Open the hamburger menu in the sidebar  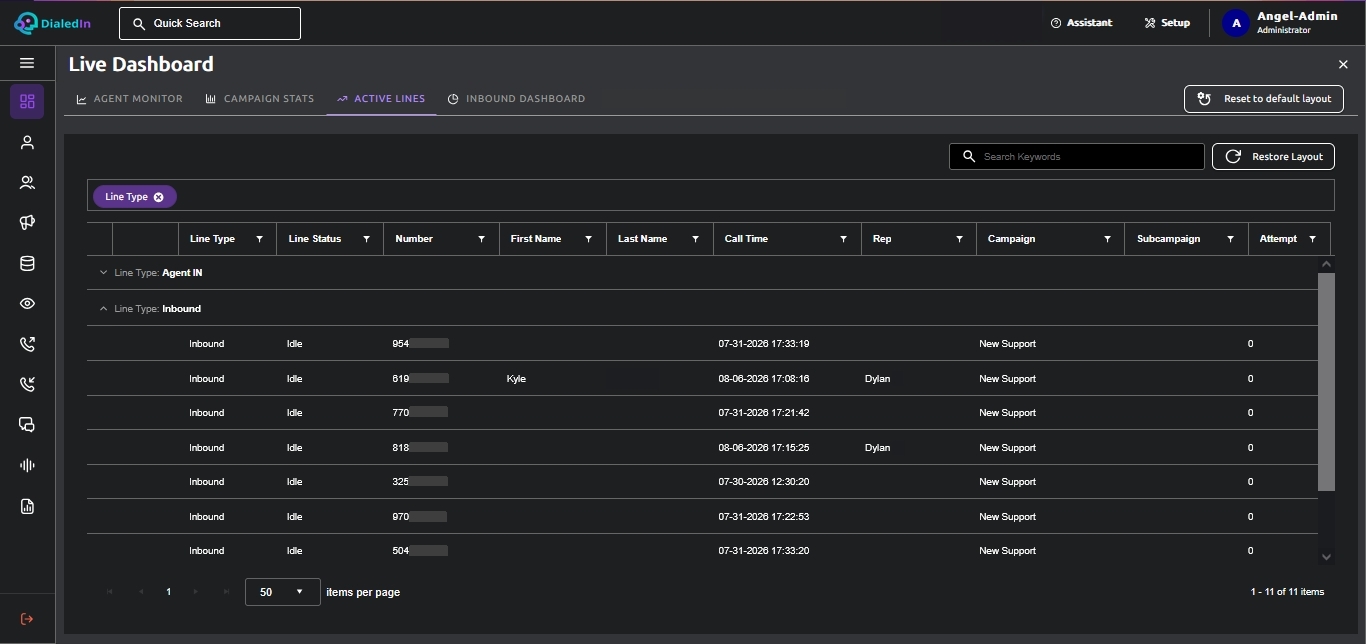tap(27, 63)
